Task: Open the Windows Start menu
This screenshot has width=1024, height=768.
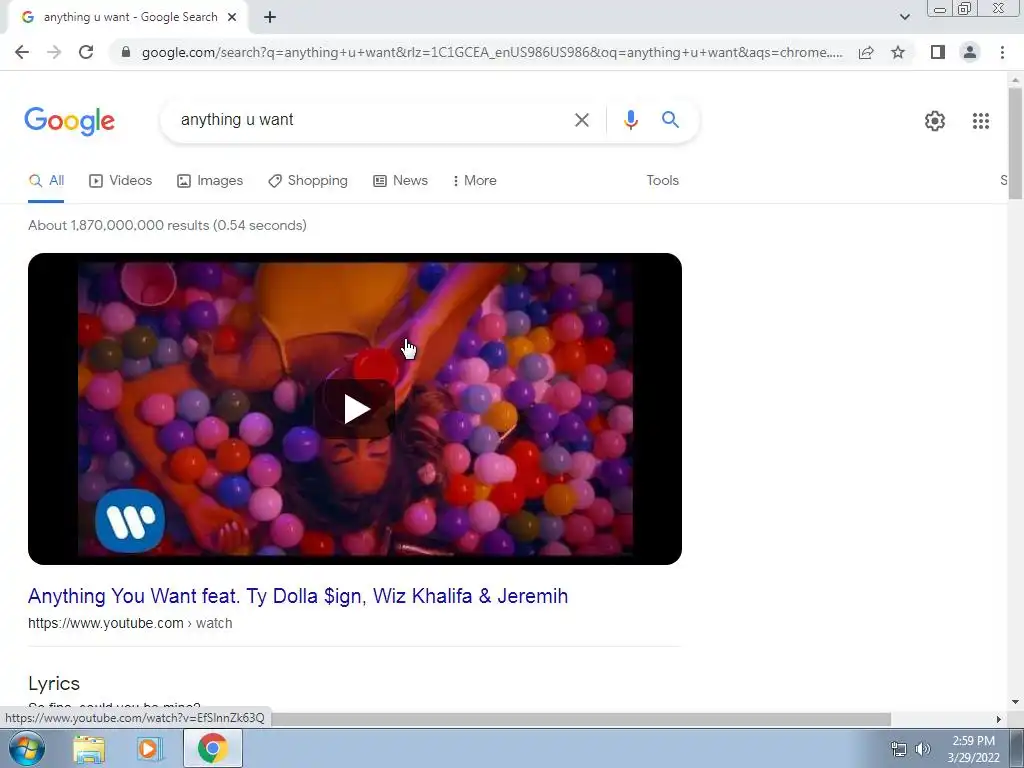Action: (27, 748)
